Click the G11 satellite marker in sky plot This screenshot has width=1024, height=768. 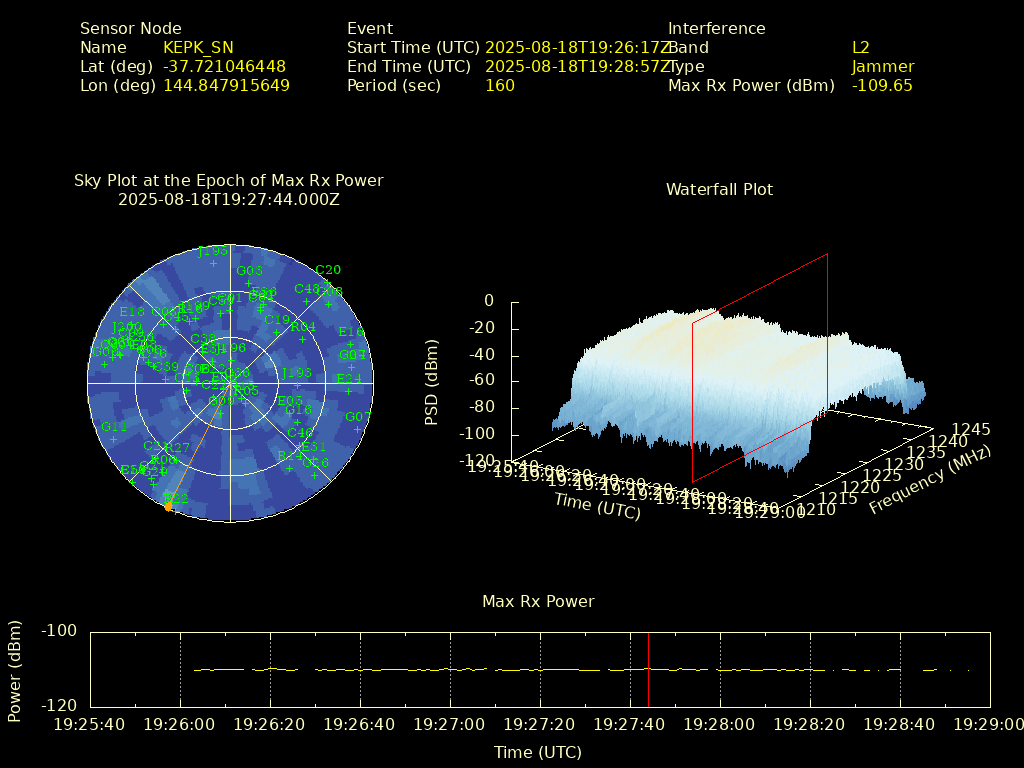click(113, 438)
